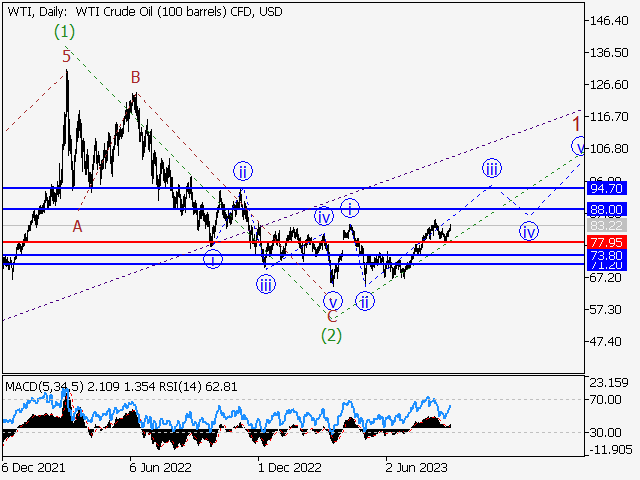
Task: Select the green (1) wave label
Action: tap(64, 31)
